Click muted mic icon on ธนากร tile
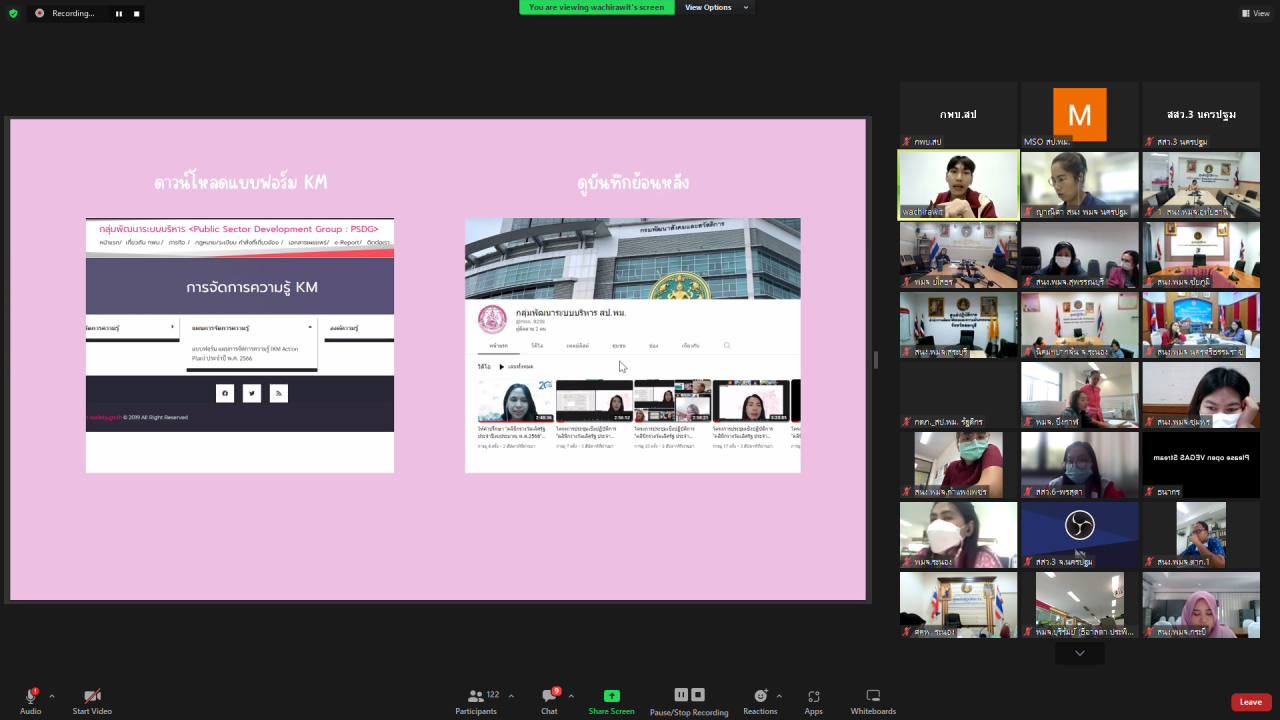 pos(1150,492)
